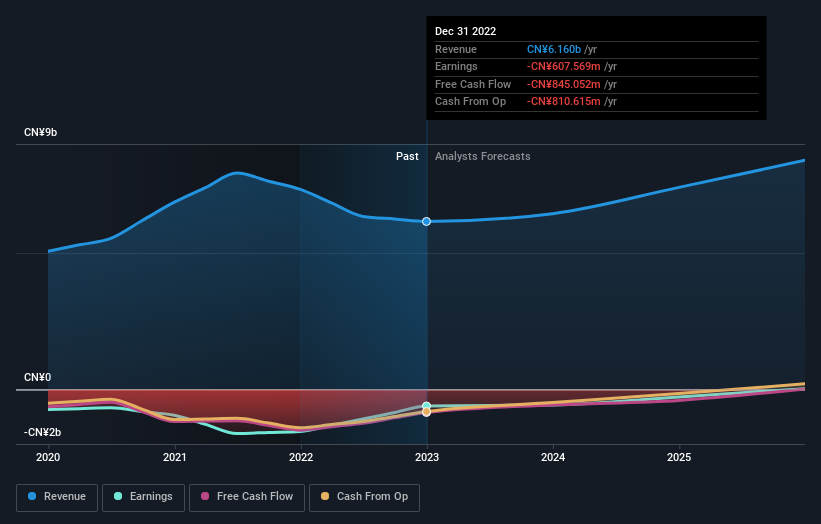This screenshot has height=524, width=821.
Task: Click the 2020 x-axis label
Action: click(x=48, y=458)
